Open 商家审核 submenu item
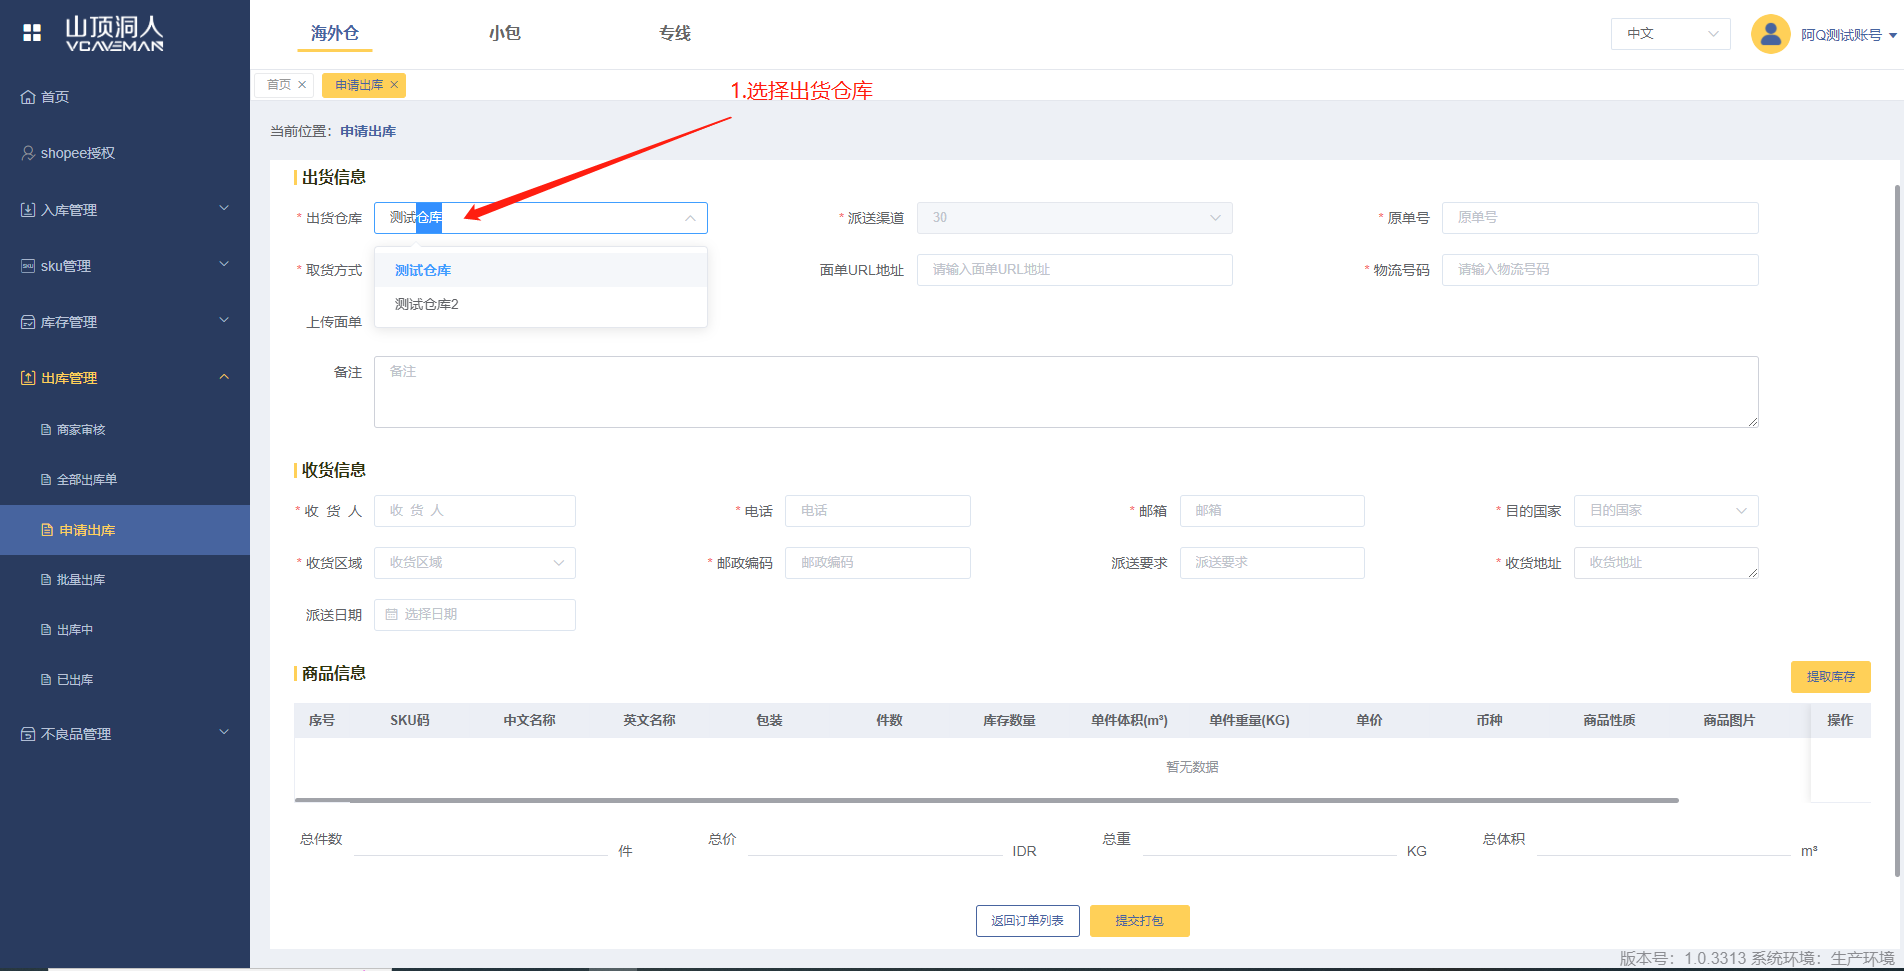This screenshot has width=1904, height=971. (81, 430)
